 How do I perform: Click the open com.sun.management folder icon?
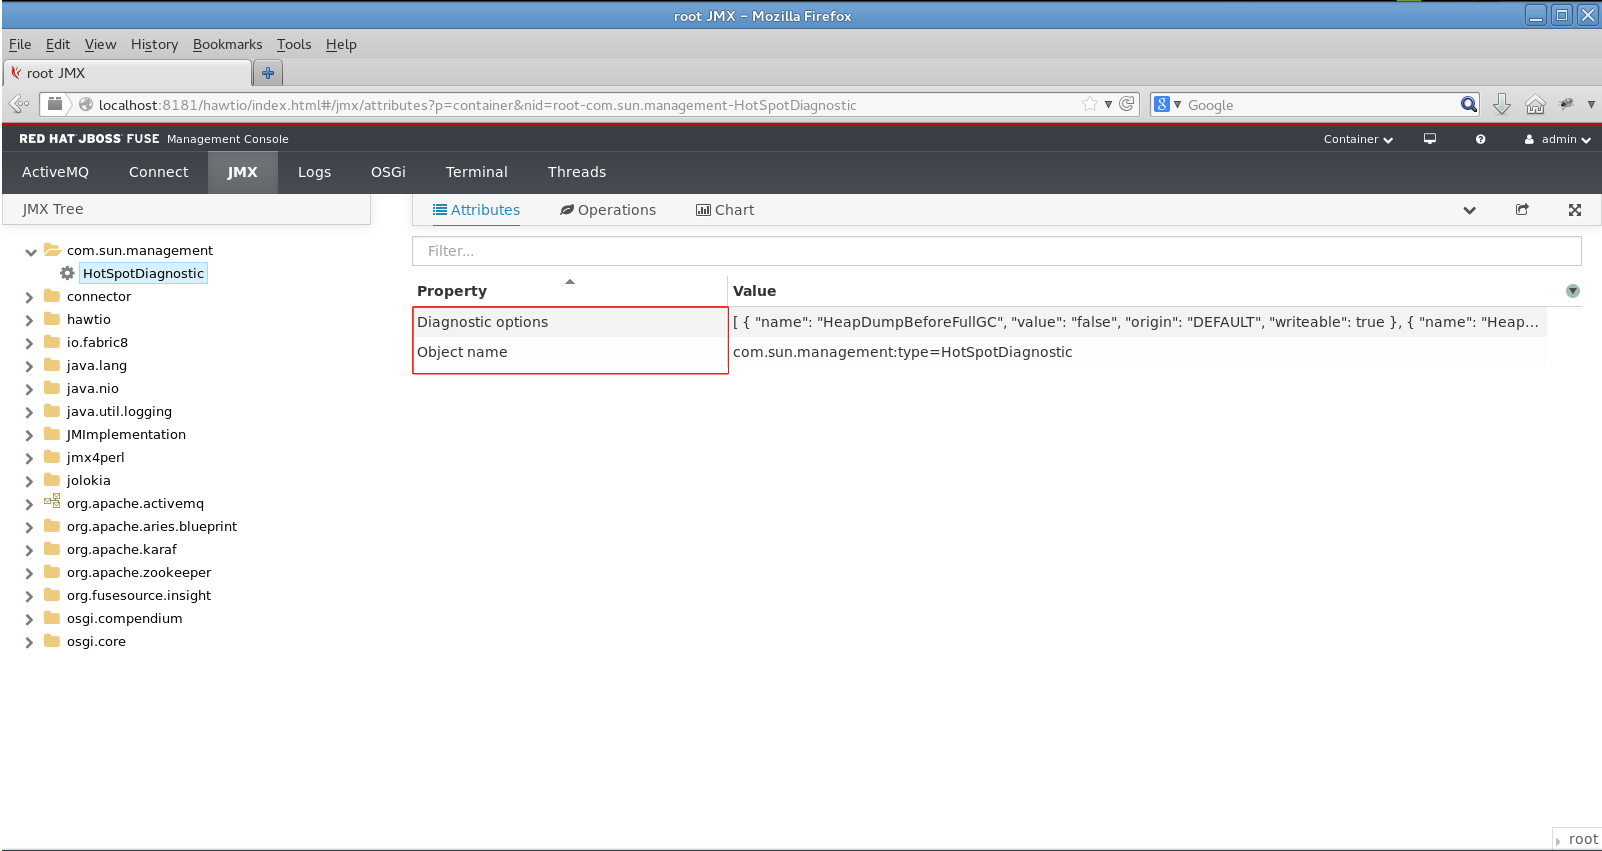pos(52,250)
